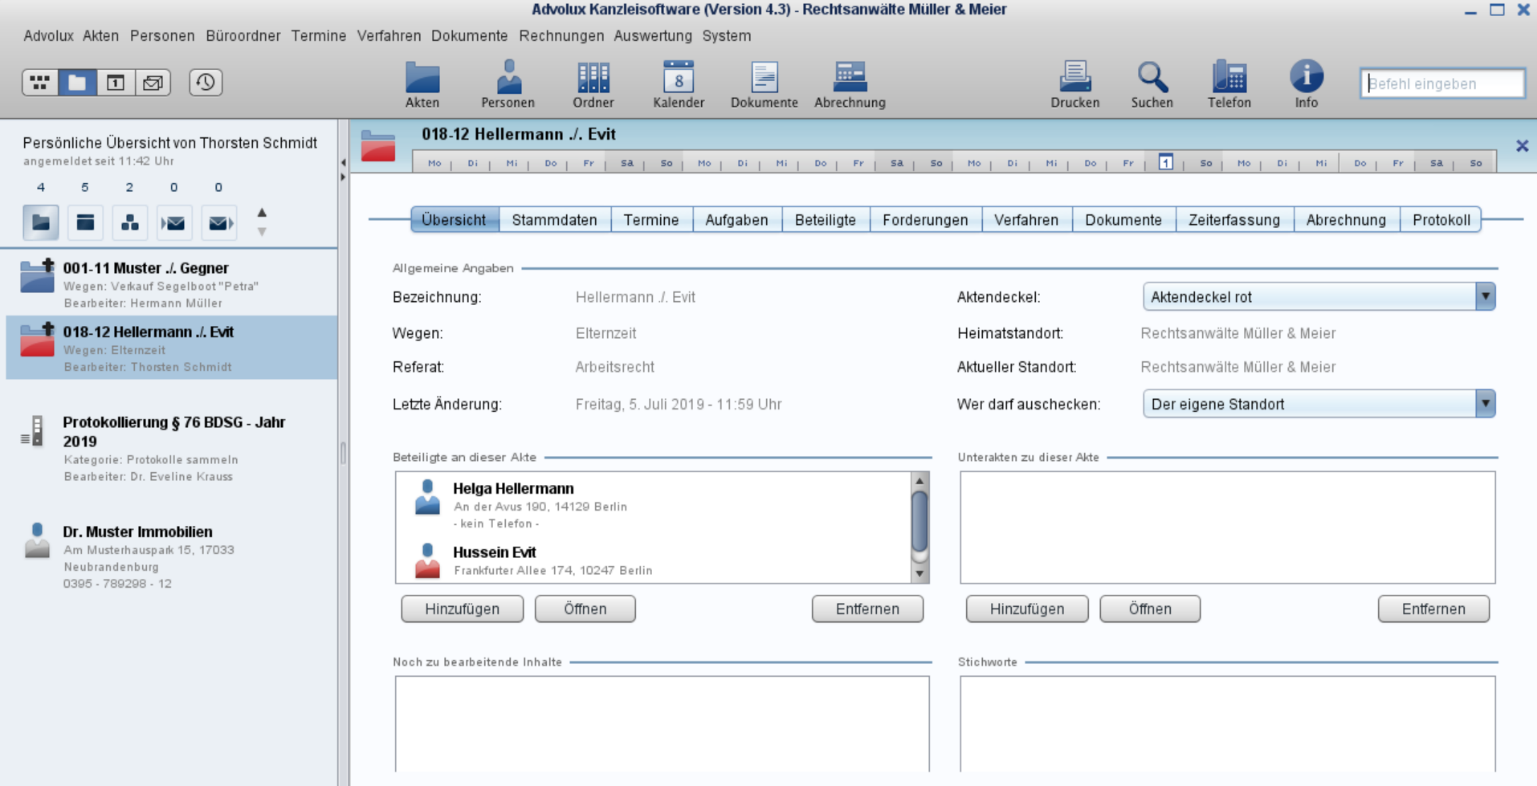
Task: Show tasks icon with count 2
Action: point(130,222)
